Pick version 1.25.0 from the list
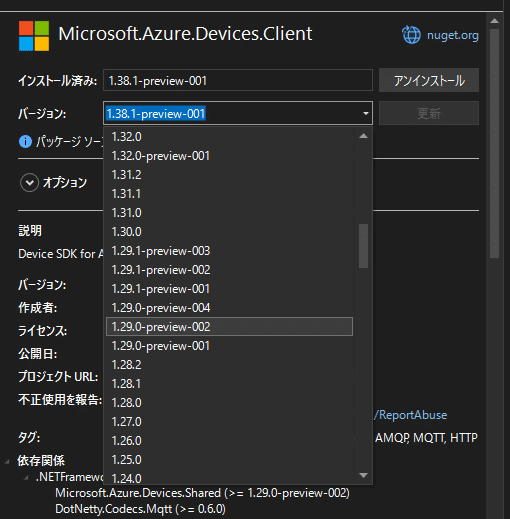This screenshot has width=510, height=519. click(x=229, y=460)
